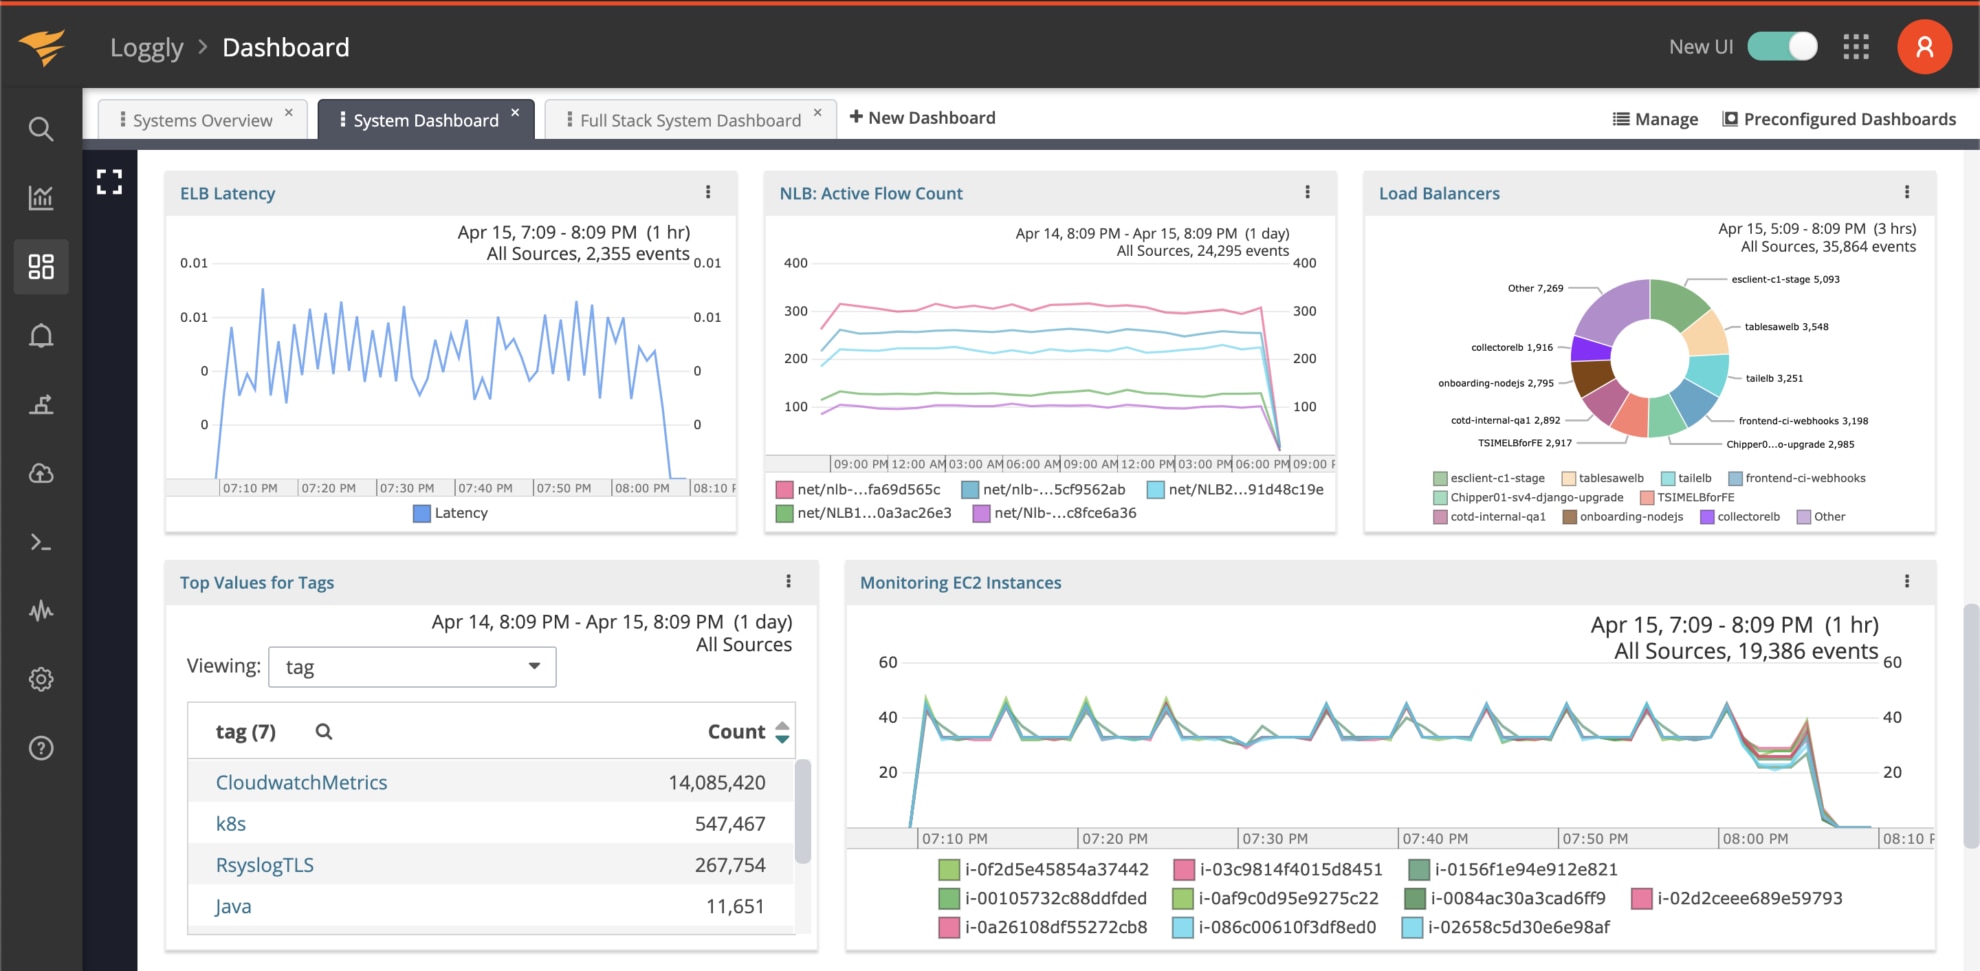Open the CloudwatchMetrics tag link
This screenshot has width=1980, height=971.
301,782
